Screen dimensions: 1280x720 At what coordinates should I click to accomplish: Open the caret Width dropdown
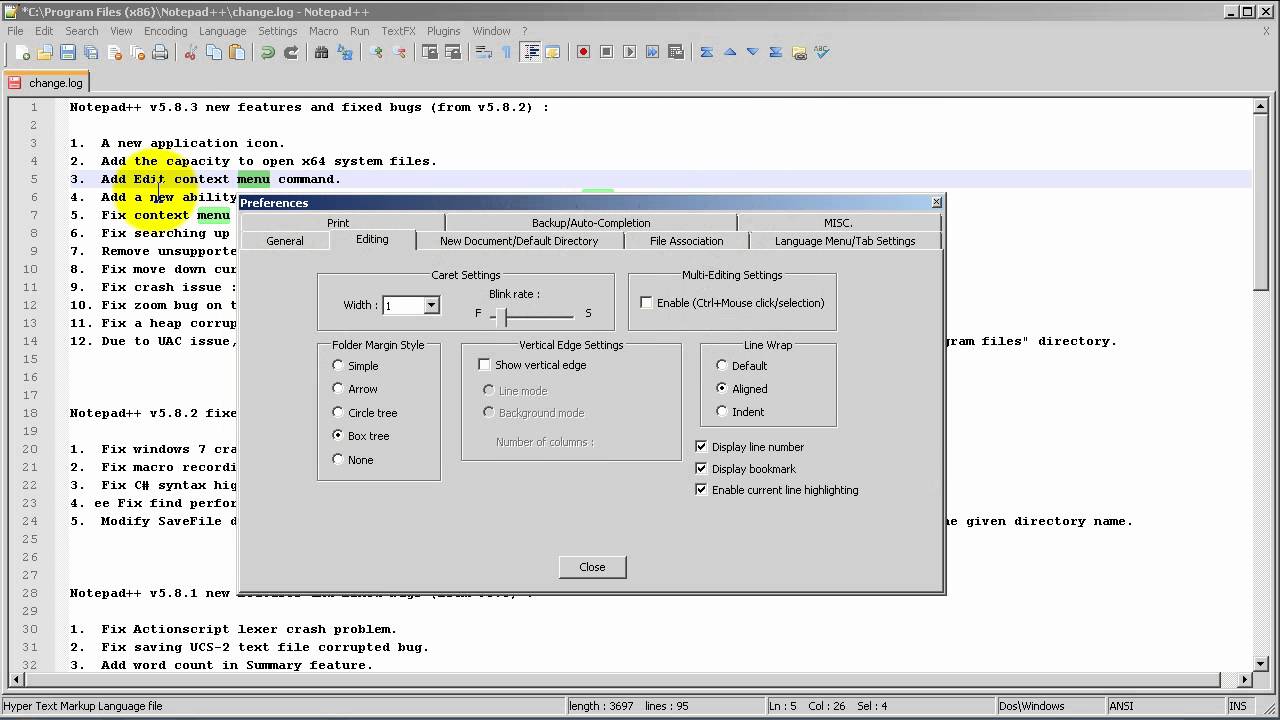pos(431,305)
